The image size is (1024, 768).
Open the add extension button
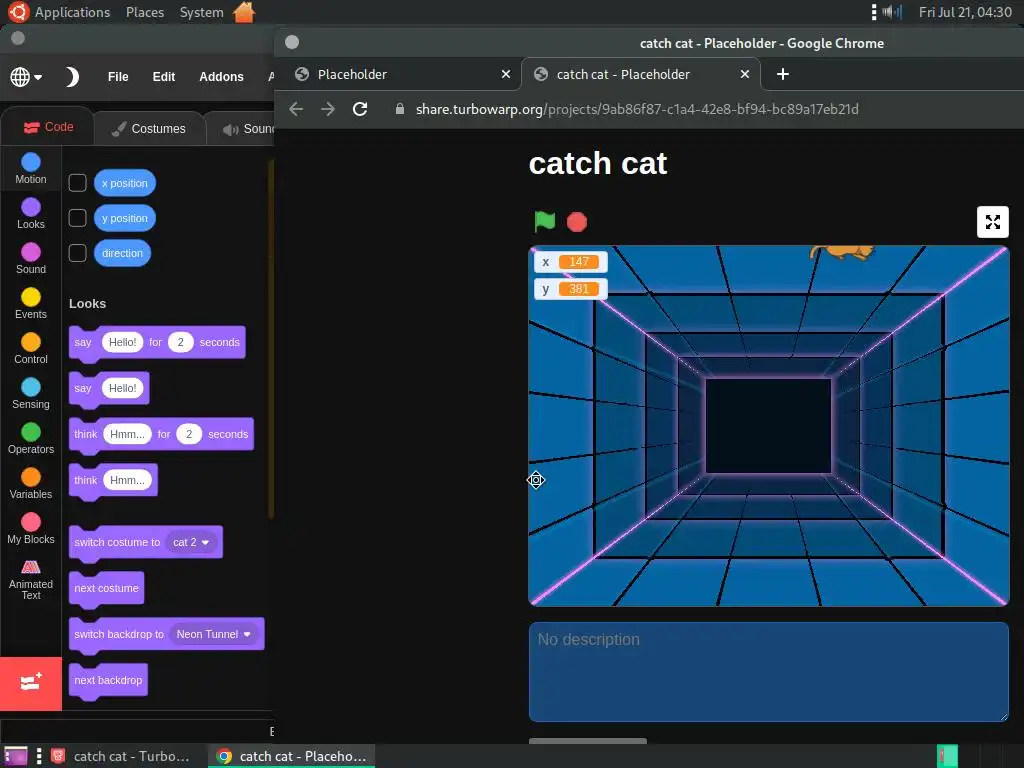point(31,683)
